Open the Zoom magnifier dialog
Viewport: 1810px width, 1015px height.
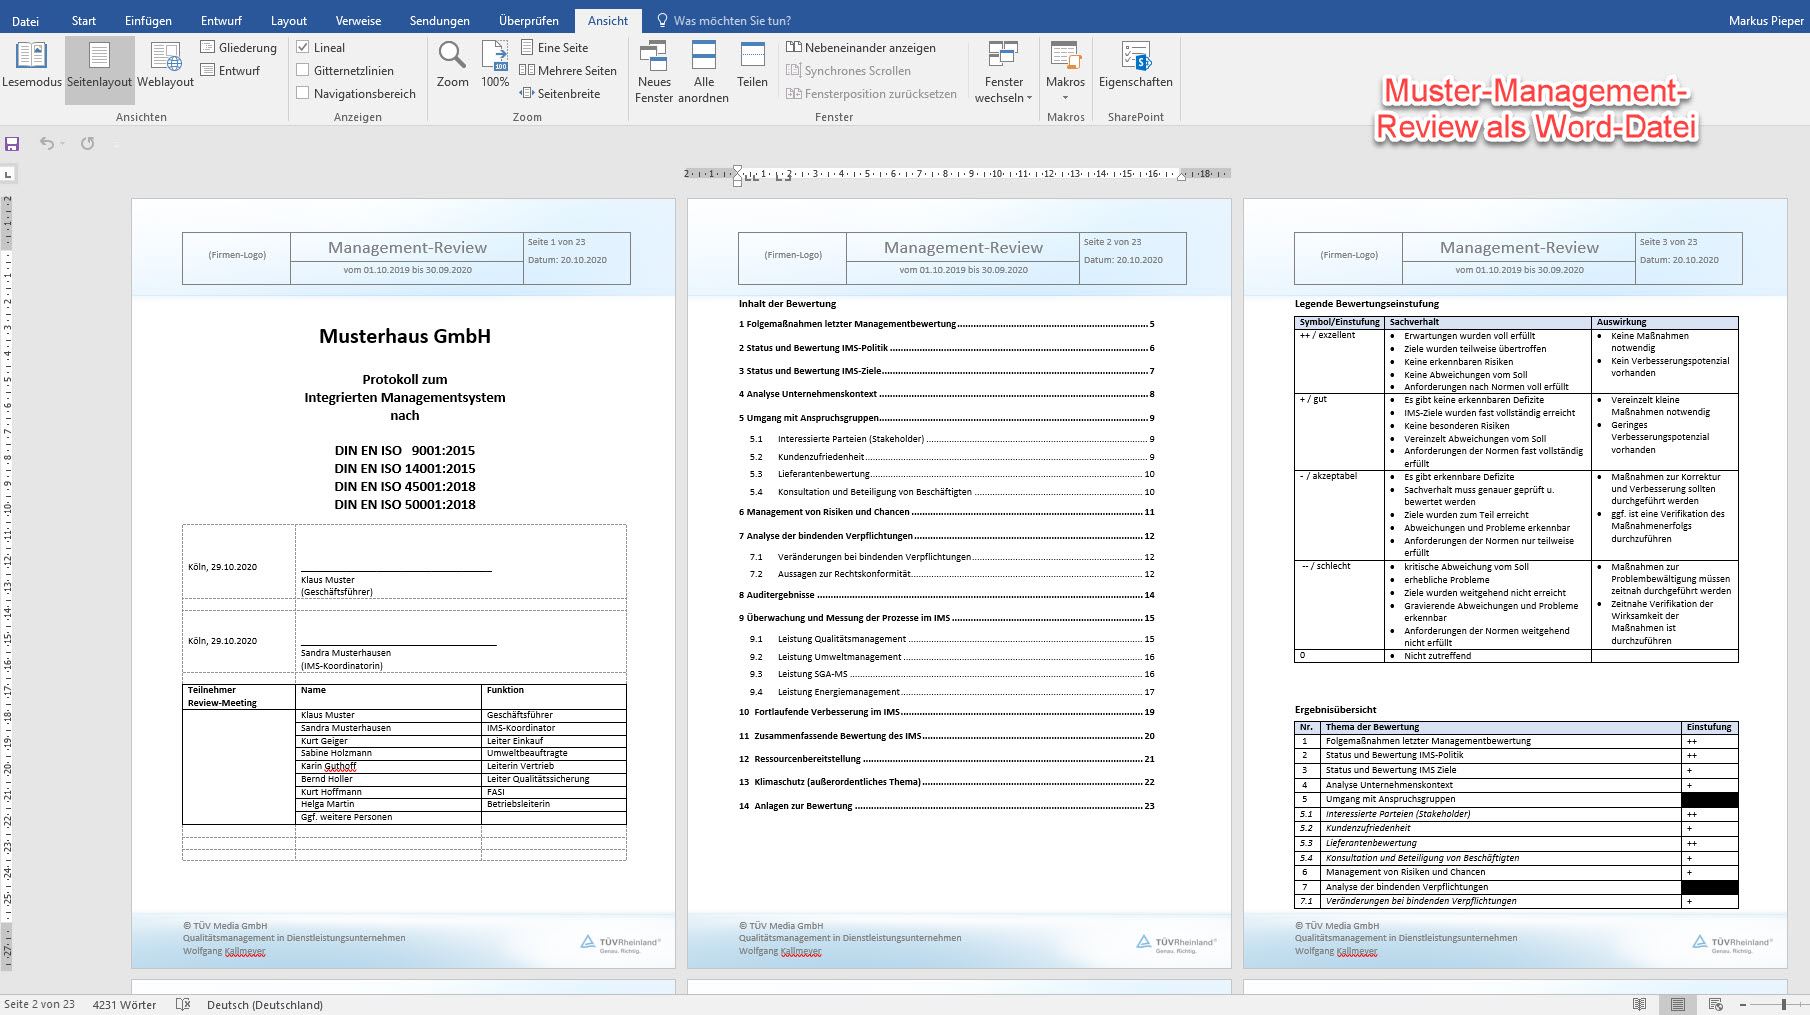[x=452, y=65]
